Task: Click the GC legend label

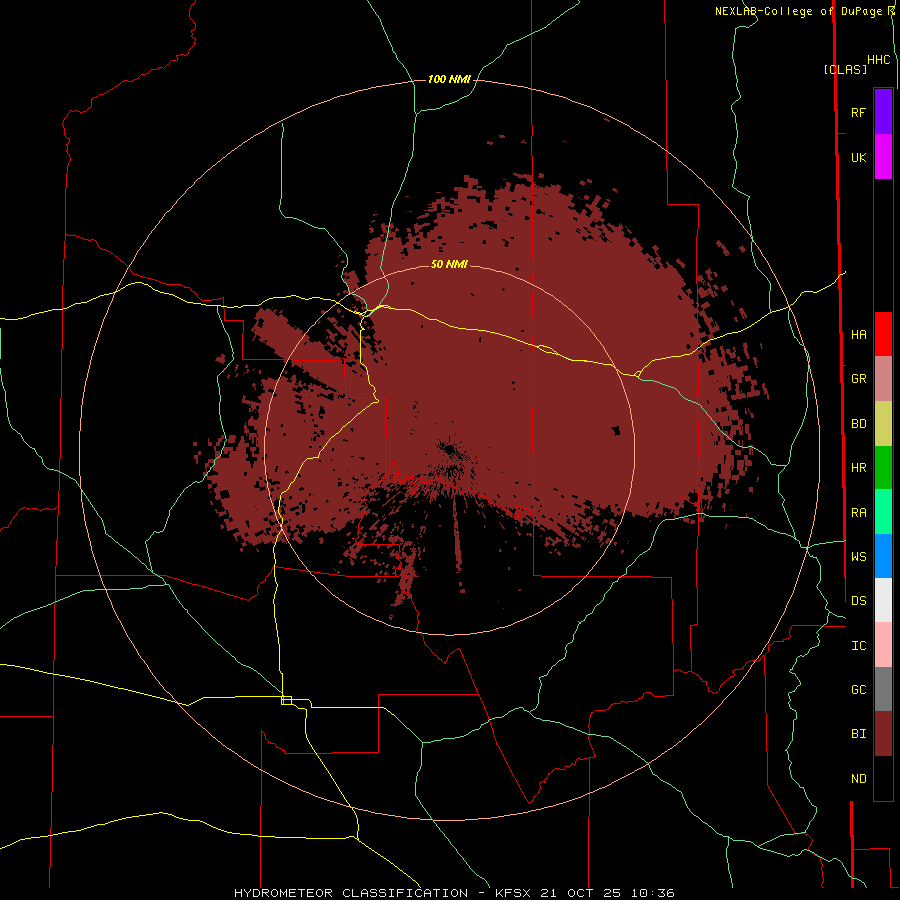Action: [858, 690]
